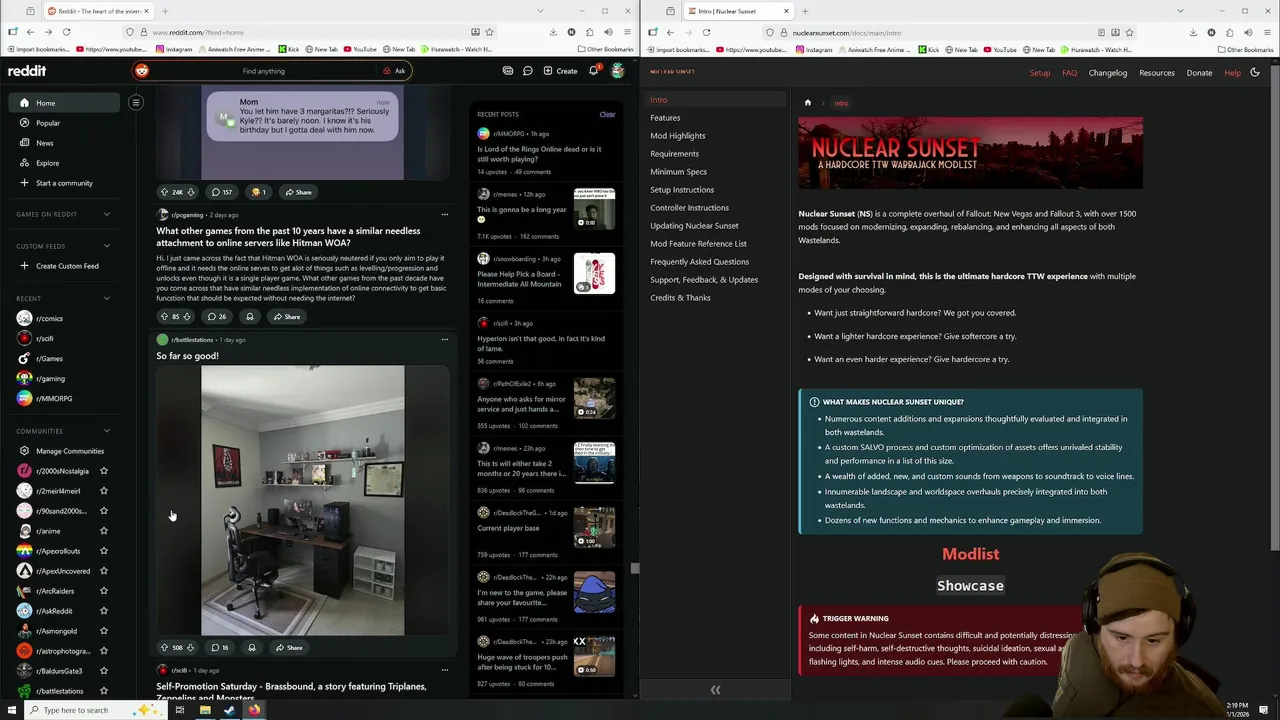
Task: Upvote the Hitman WOA post
Action: point(164,317)
